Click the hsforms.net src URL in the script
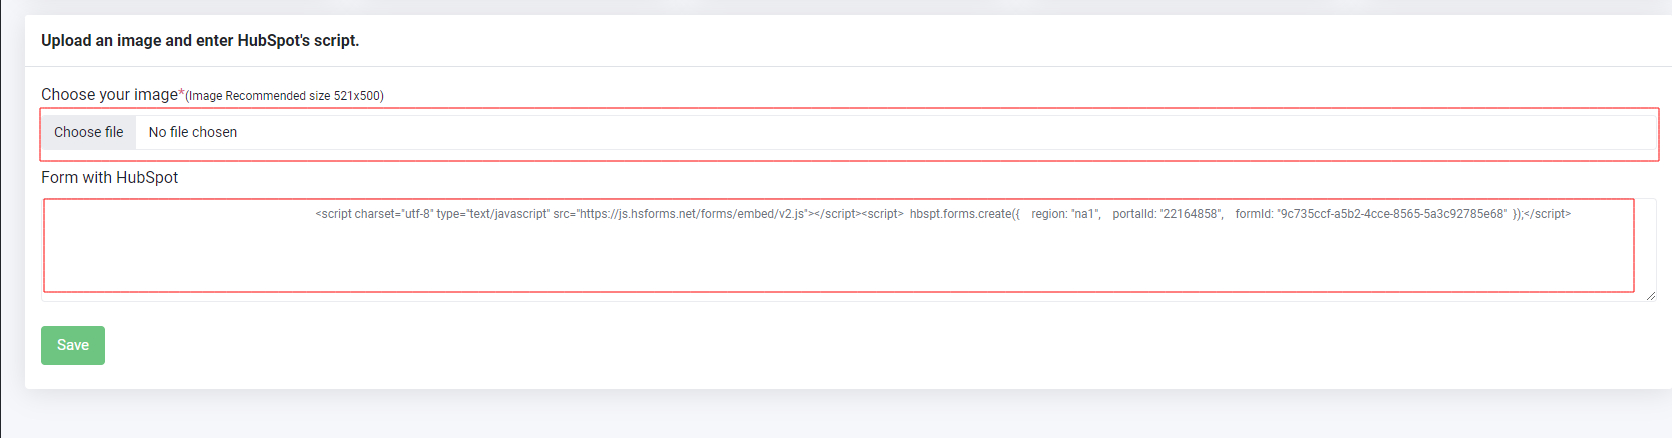 click(692, 214)
